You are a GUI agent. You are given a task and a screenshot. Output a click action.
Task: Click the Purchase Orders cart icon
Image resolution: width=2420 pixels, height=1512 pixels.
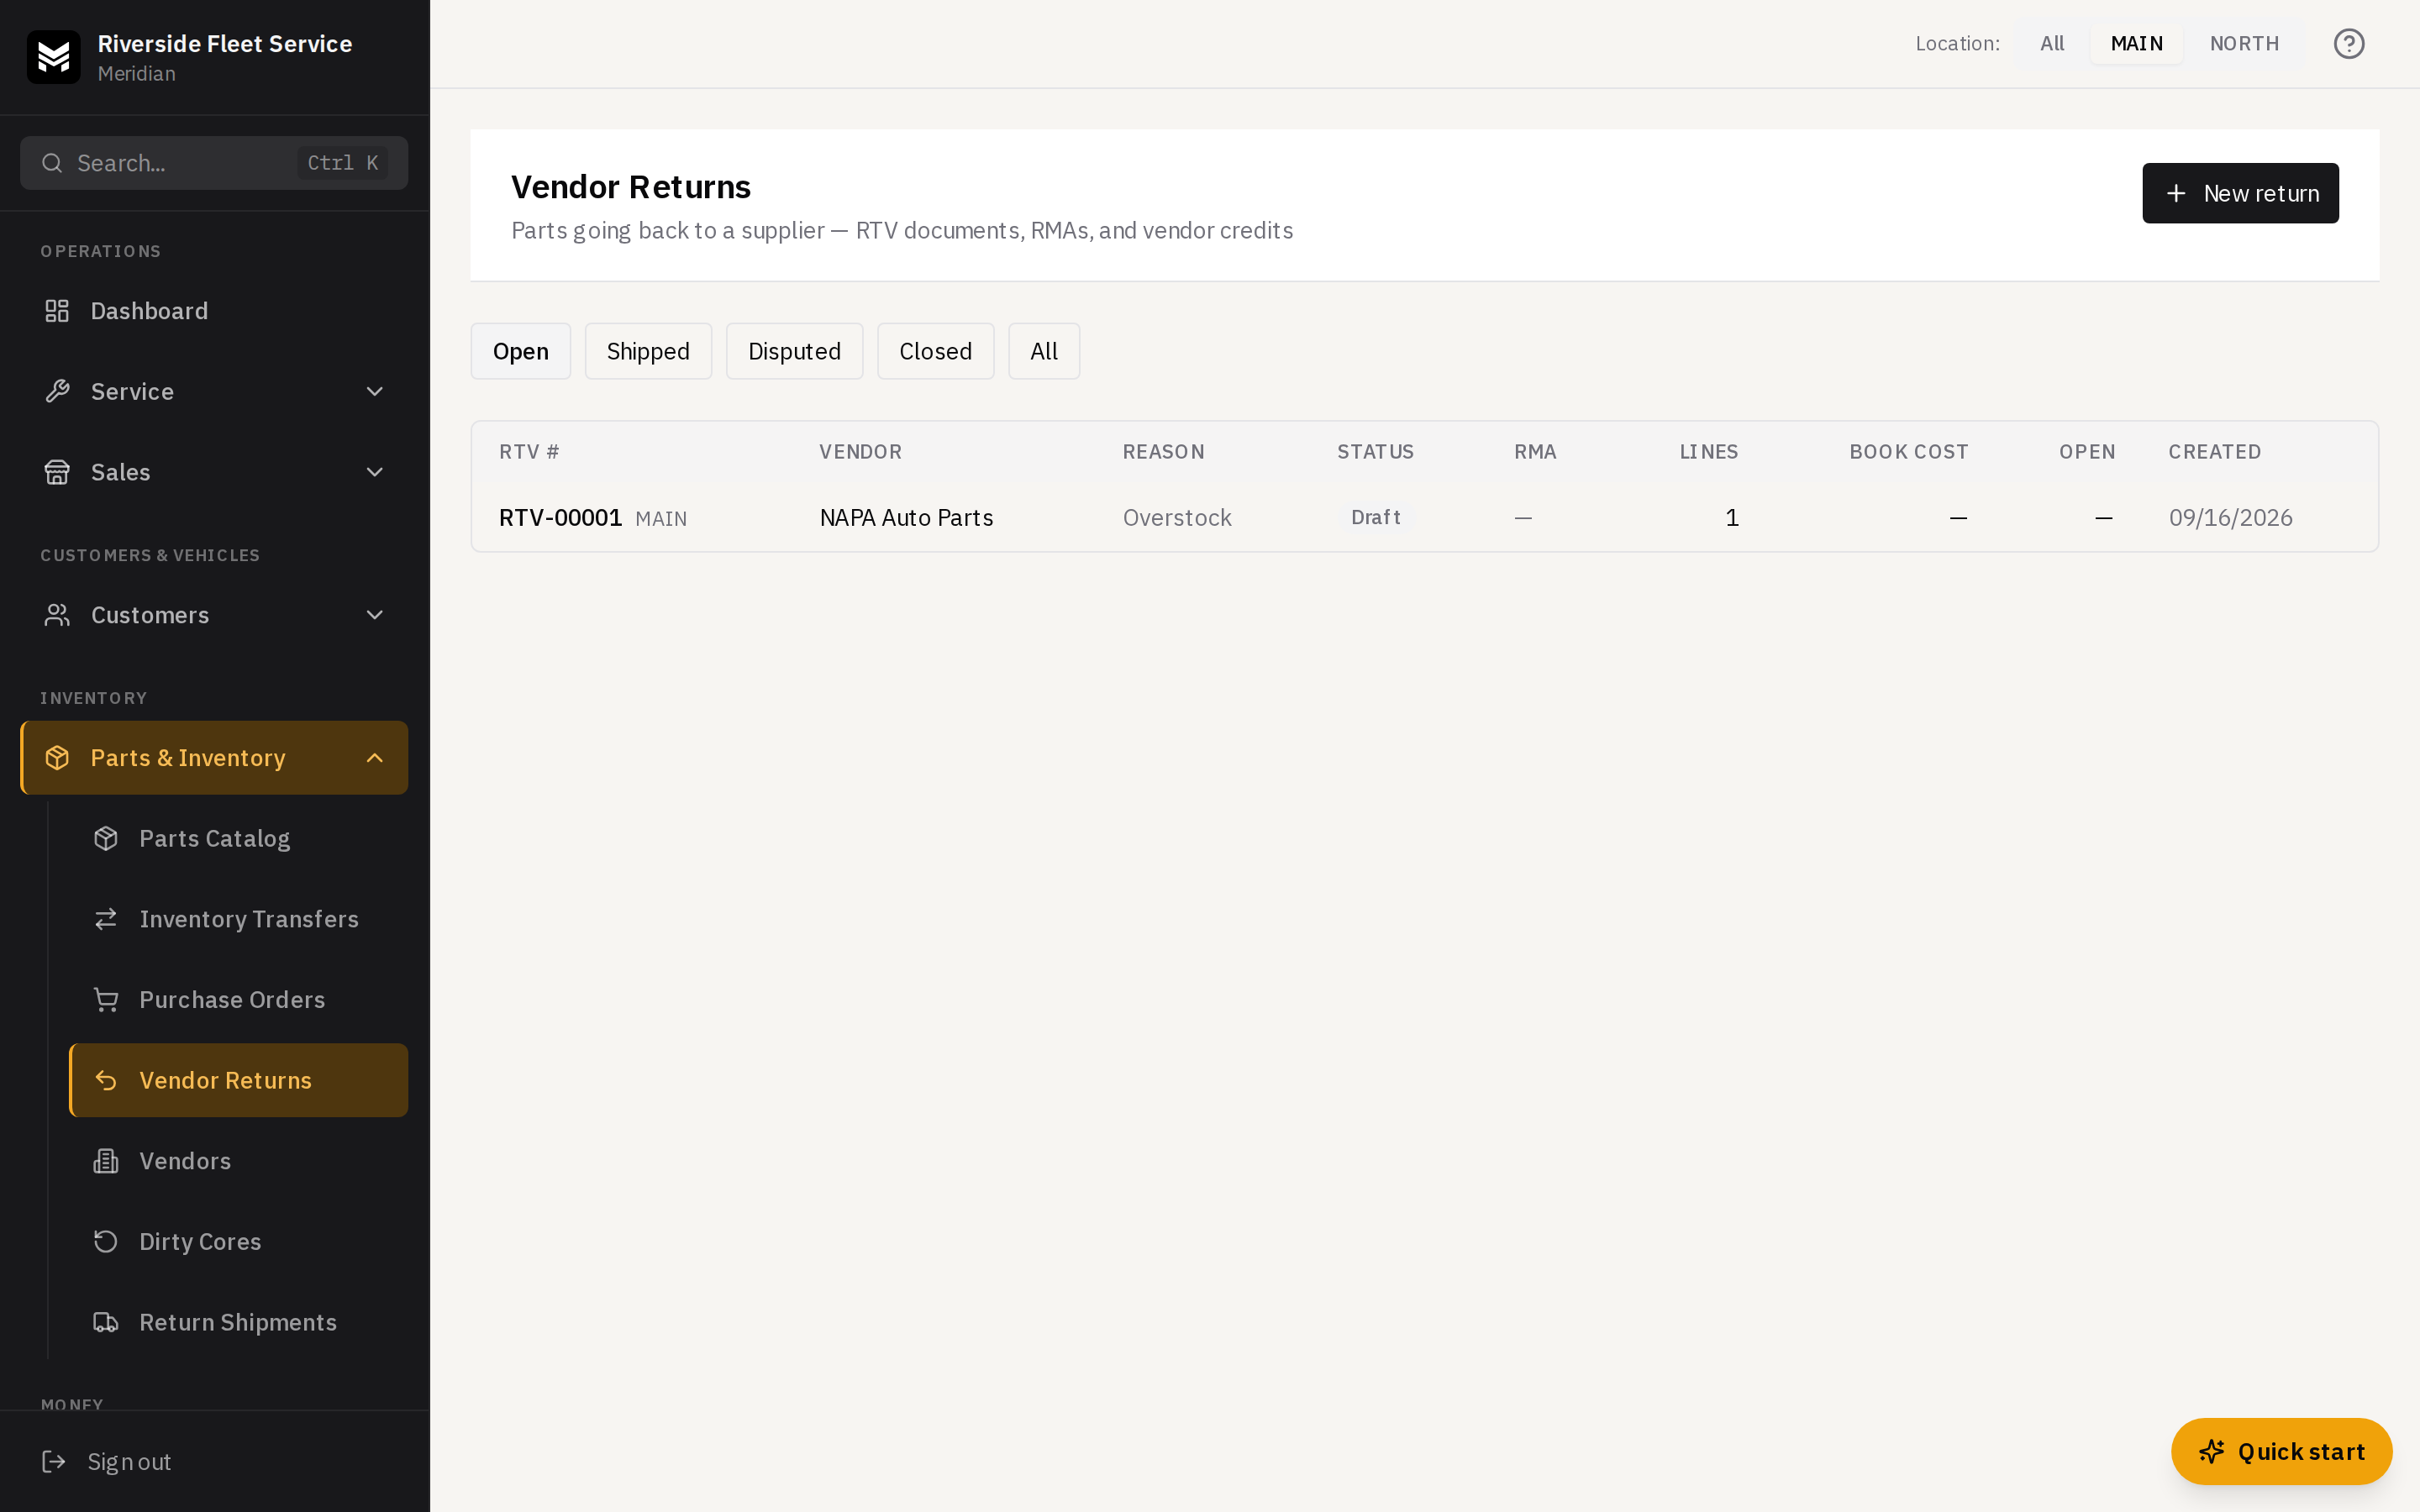[x=106, y=1000]
